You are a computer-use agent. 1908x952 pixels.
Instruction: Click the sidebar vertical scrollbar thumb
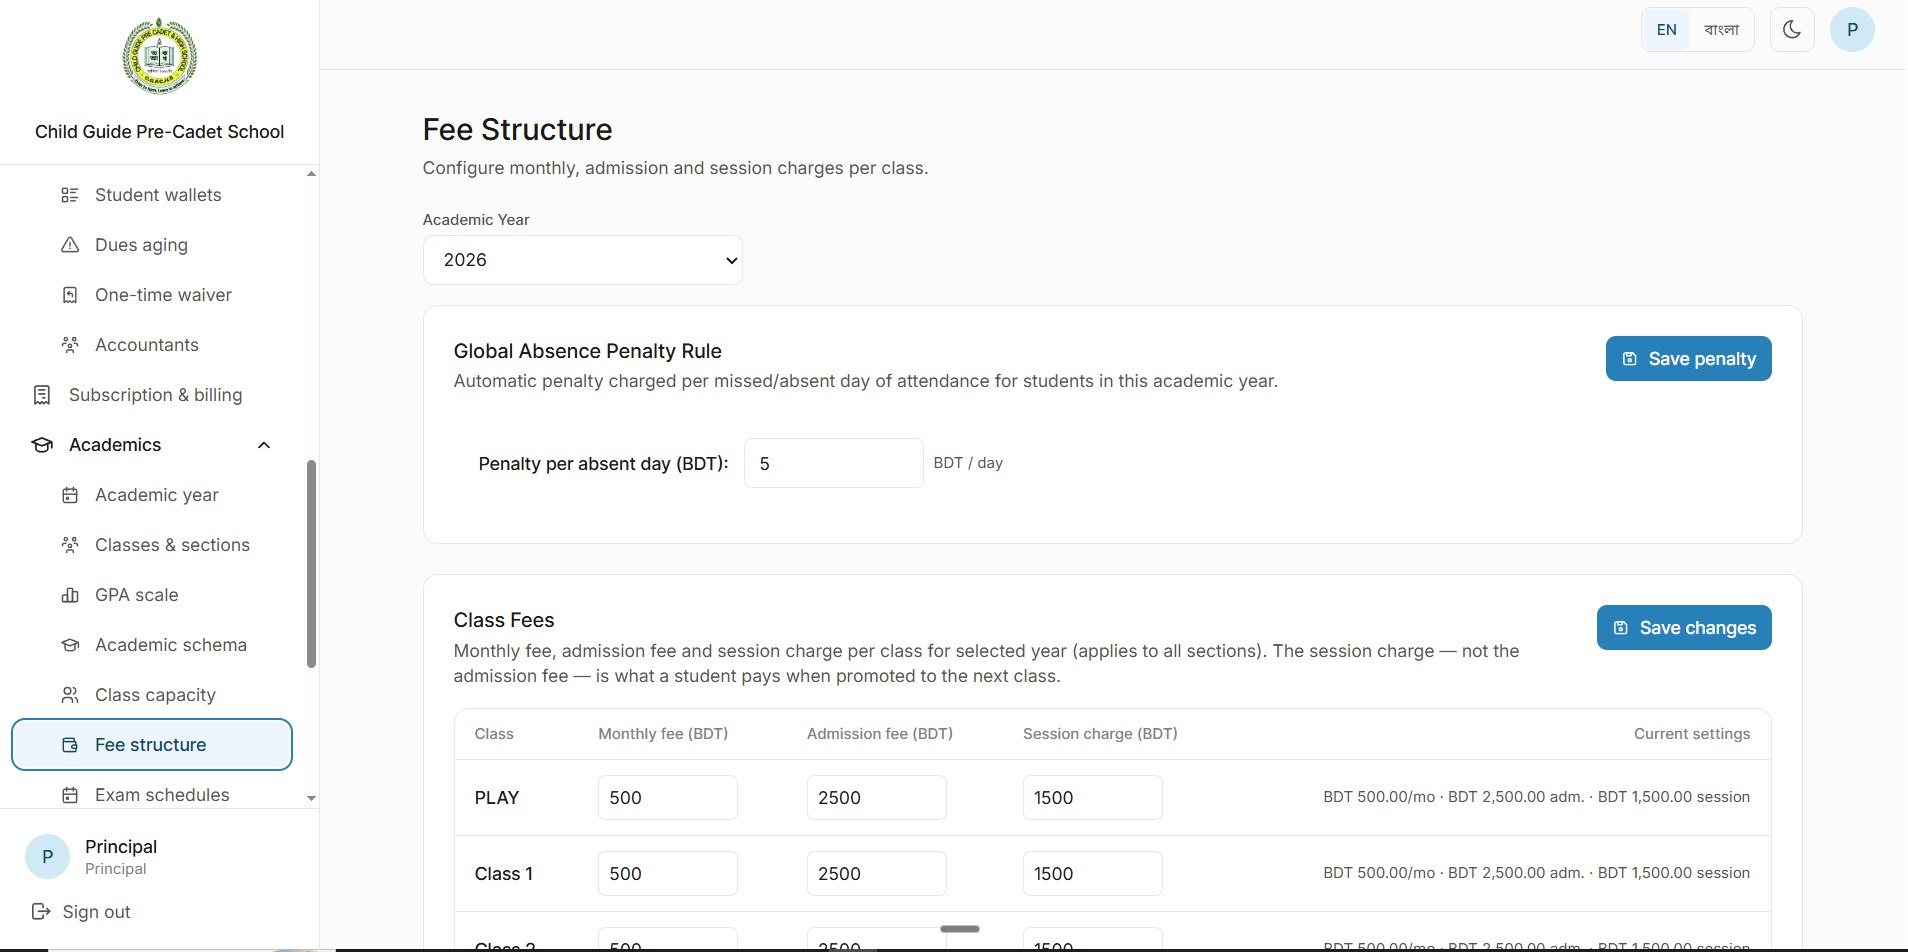coord(311,564)
